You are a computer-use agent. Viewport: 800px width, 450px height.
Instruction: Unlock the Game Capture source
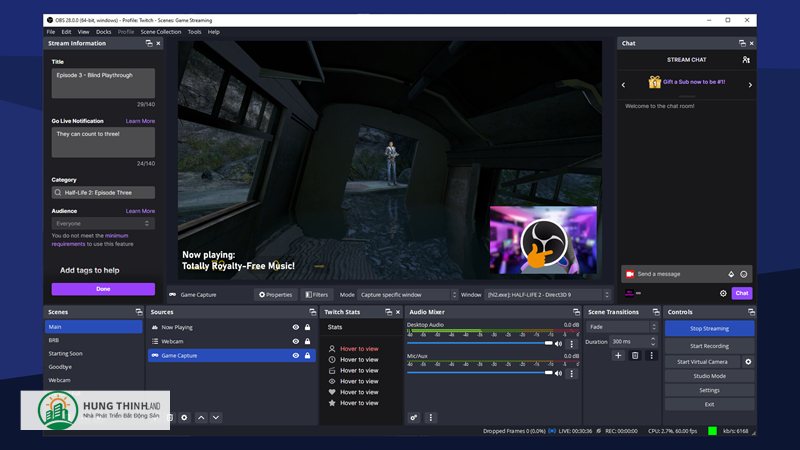[307, 355]
